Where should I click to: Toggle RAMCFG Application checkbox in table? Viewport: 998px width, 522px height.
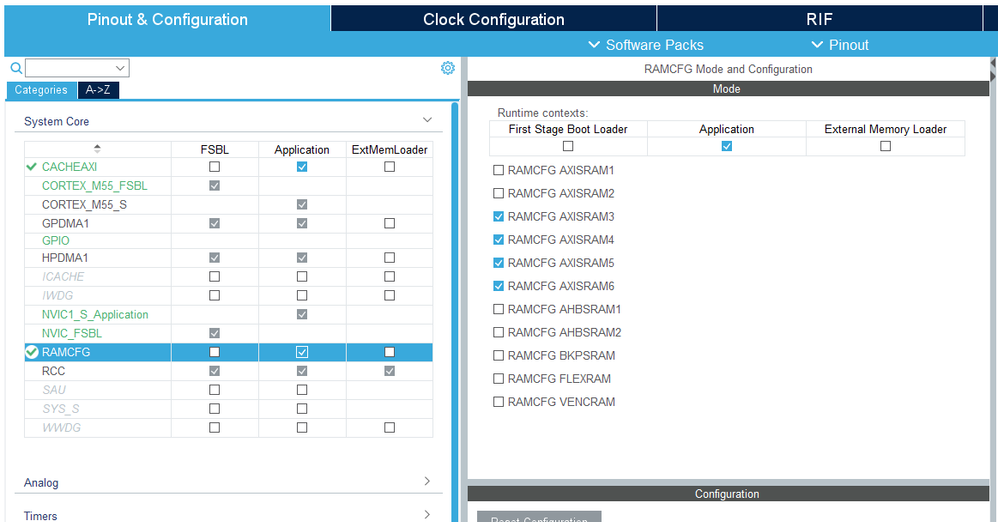tap(302, 352)
